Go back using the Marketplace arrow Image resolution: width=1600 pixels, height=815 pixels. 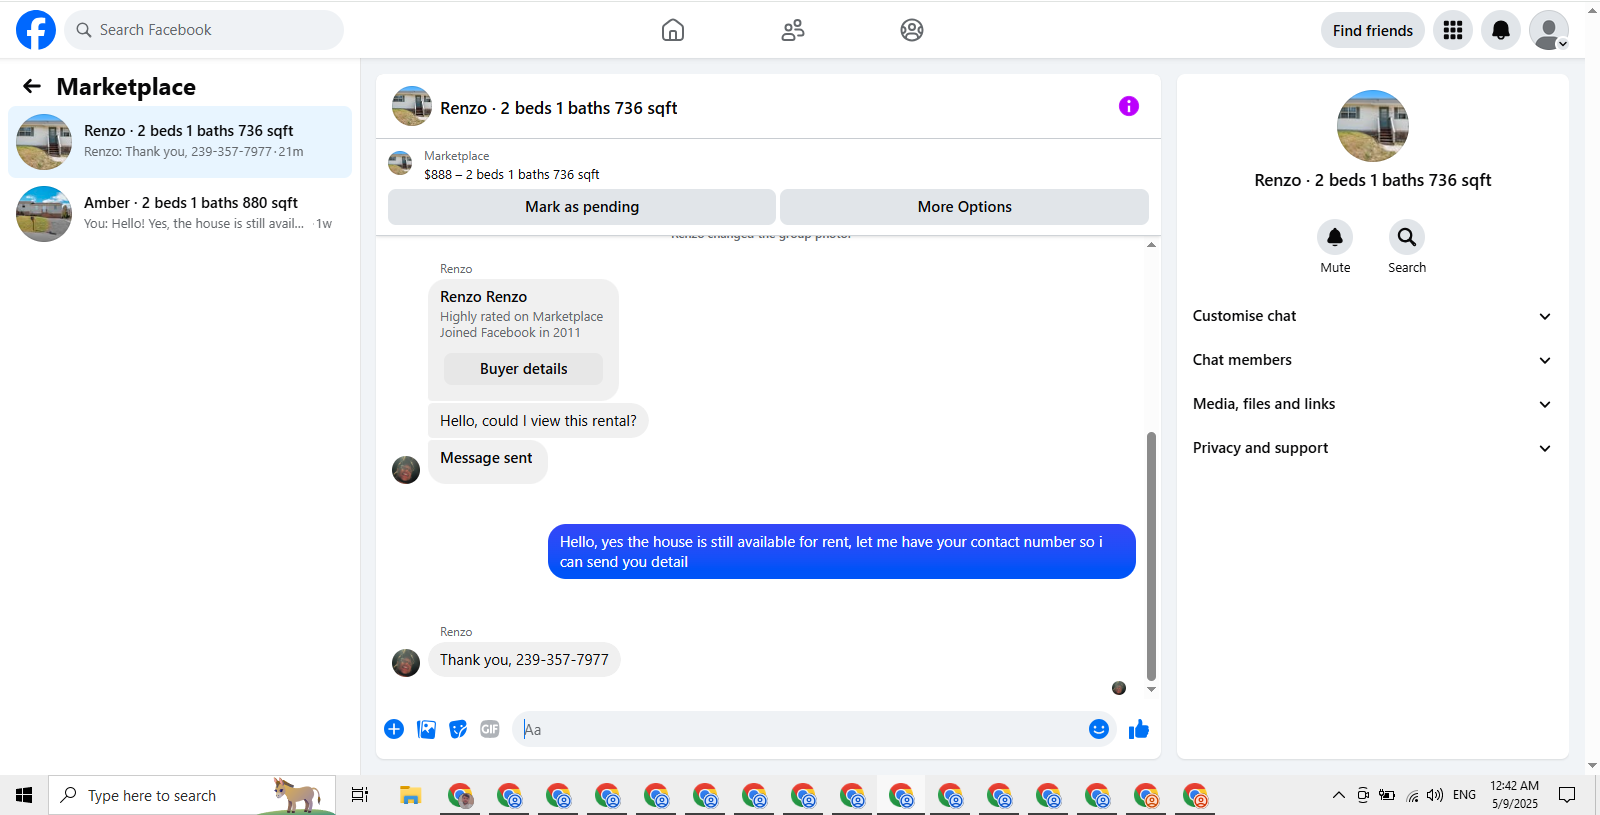coord(32,87)
